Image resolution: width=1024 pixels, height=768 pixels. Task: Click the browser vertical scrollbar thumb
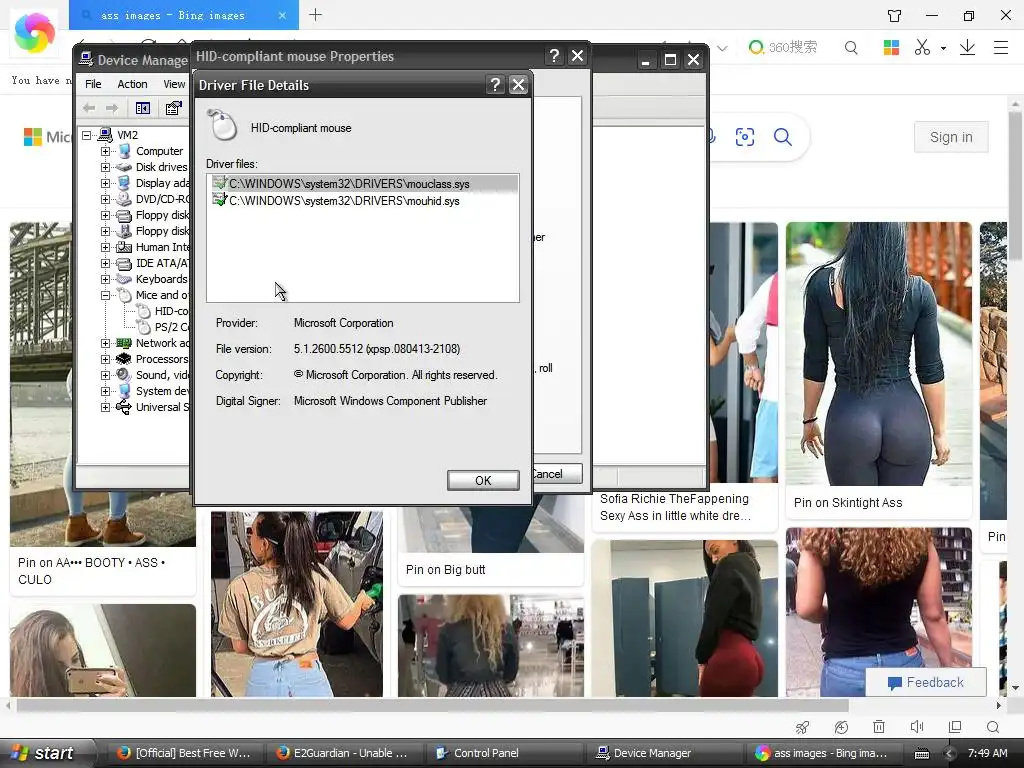tap(1015, 185)
